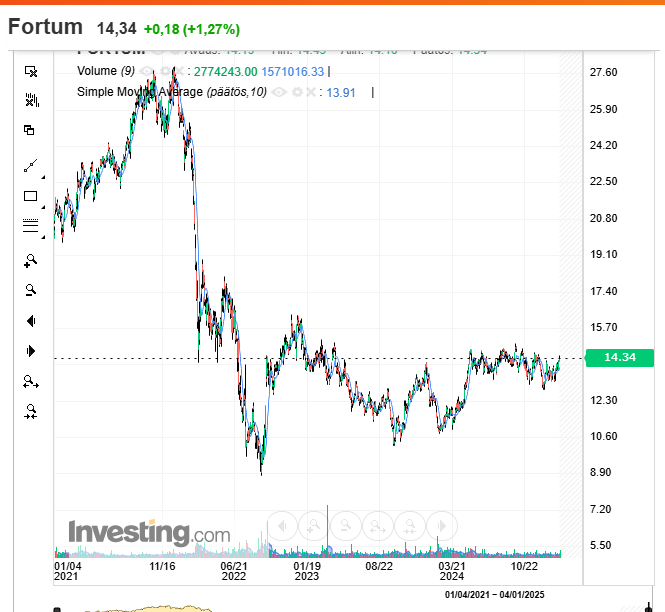Image resolution: width=665 pixels, height=612 pixels.
Task: Expand horizontal lines tool options arrow
Action: click(43, 237)
